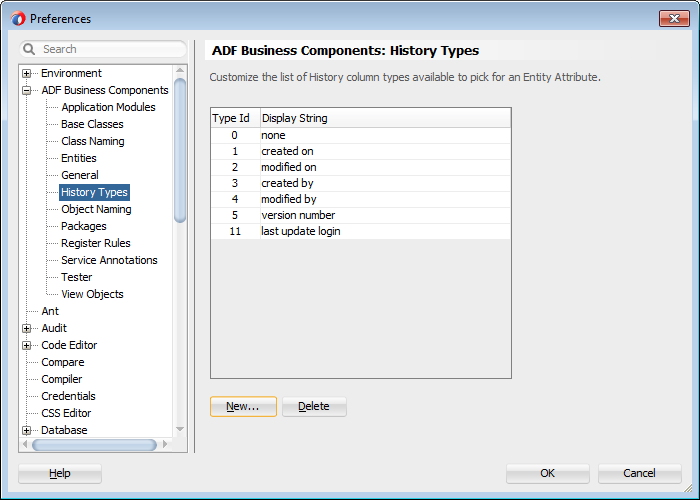
Task: Expand the Code Editor tree node
Action: coord(26,346)
